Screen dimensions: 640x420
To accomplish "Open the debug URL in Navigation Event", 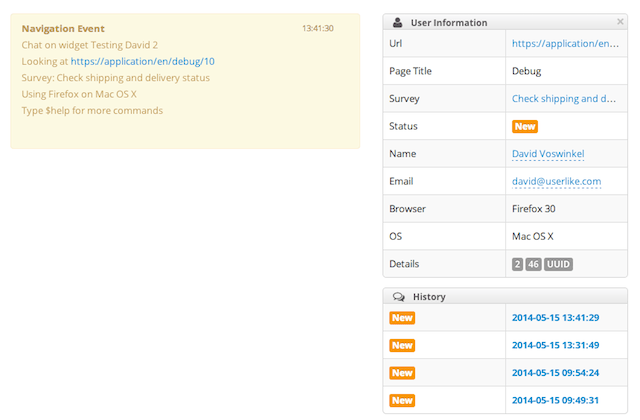I will tap(142, 61).
